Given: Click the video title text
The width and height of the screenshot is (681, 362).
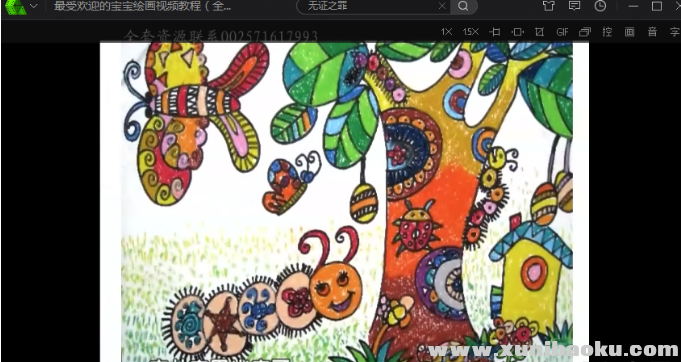Looking at the screenshot, I should 142,6.
